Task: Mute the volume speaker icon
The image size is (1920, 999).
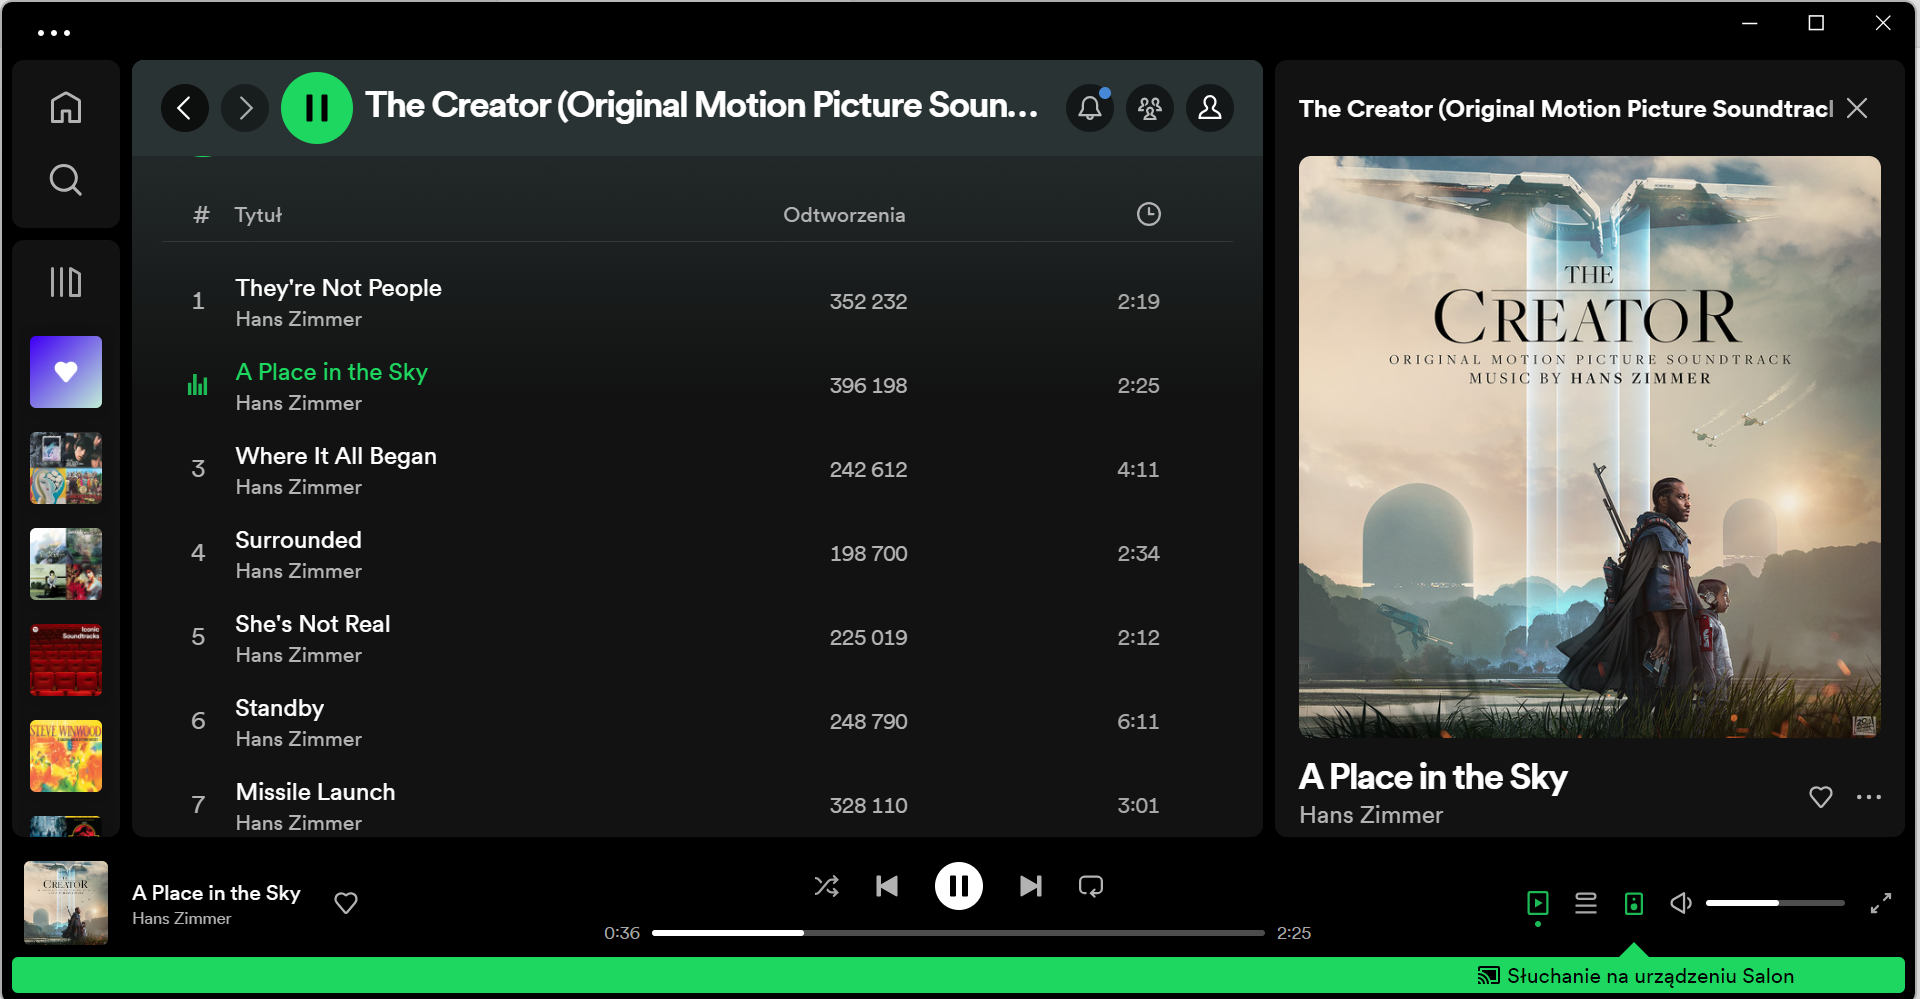Action: click(x=1681, y=904)
